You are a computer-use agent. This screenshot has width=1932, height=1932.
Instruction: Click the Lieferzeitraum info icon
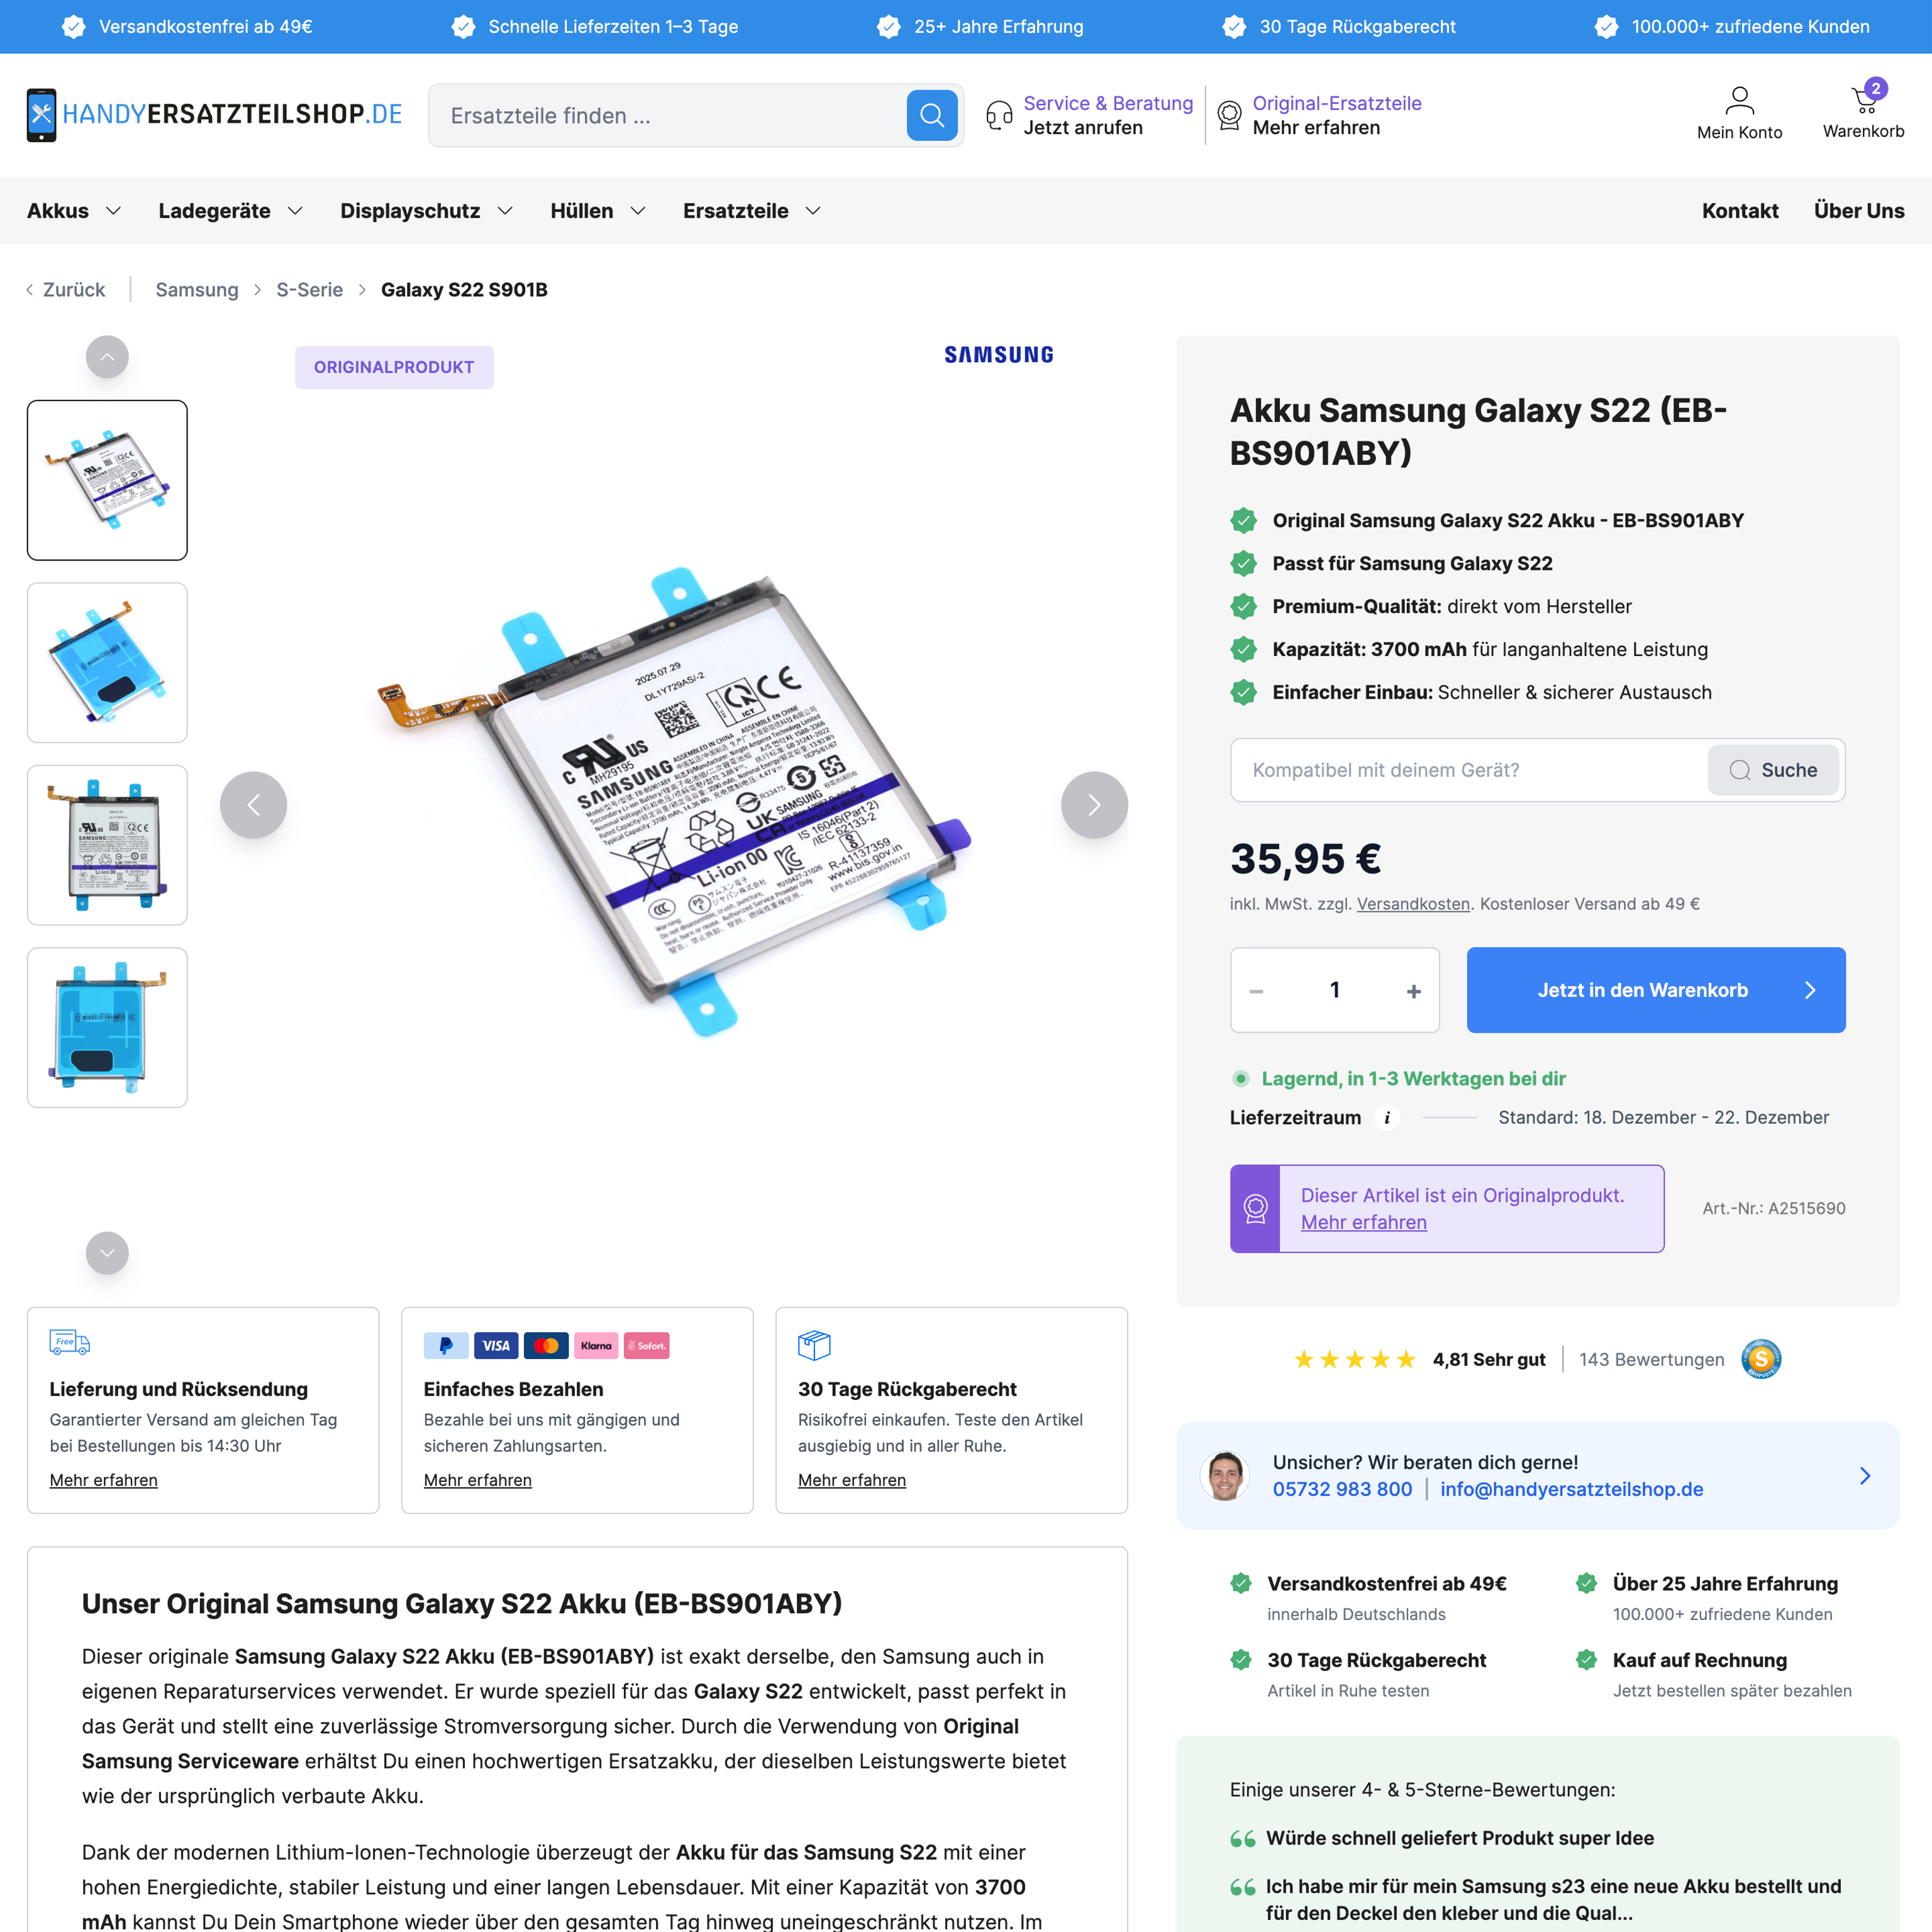(1387, 1117)
